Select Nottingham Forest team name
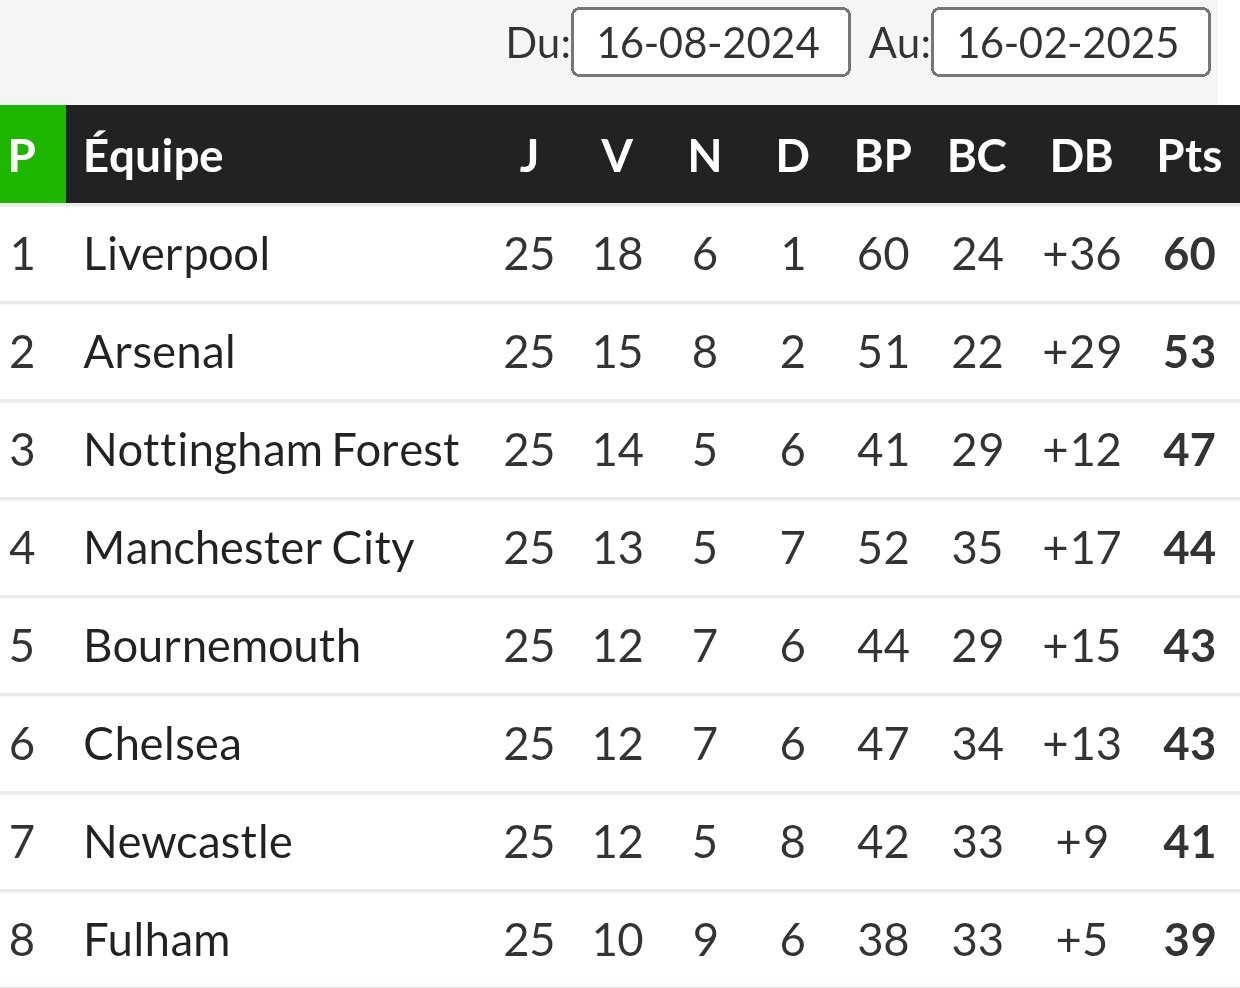 coord(271,450)
